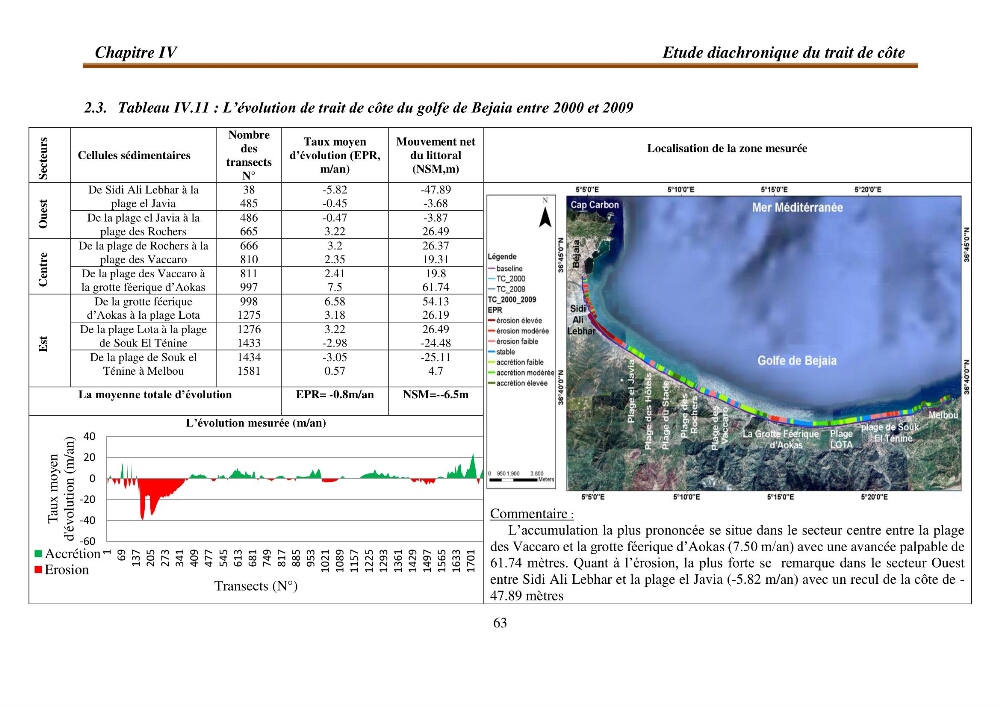Click the 'Plage LOTA' map label
Image resolution: width=1000 pixels, height=707 pixels.
tap(841, 439)
